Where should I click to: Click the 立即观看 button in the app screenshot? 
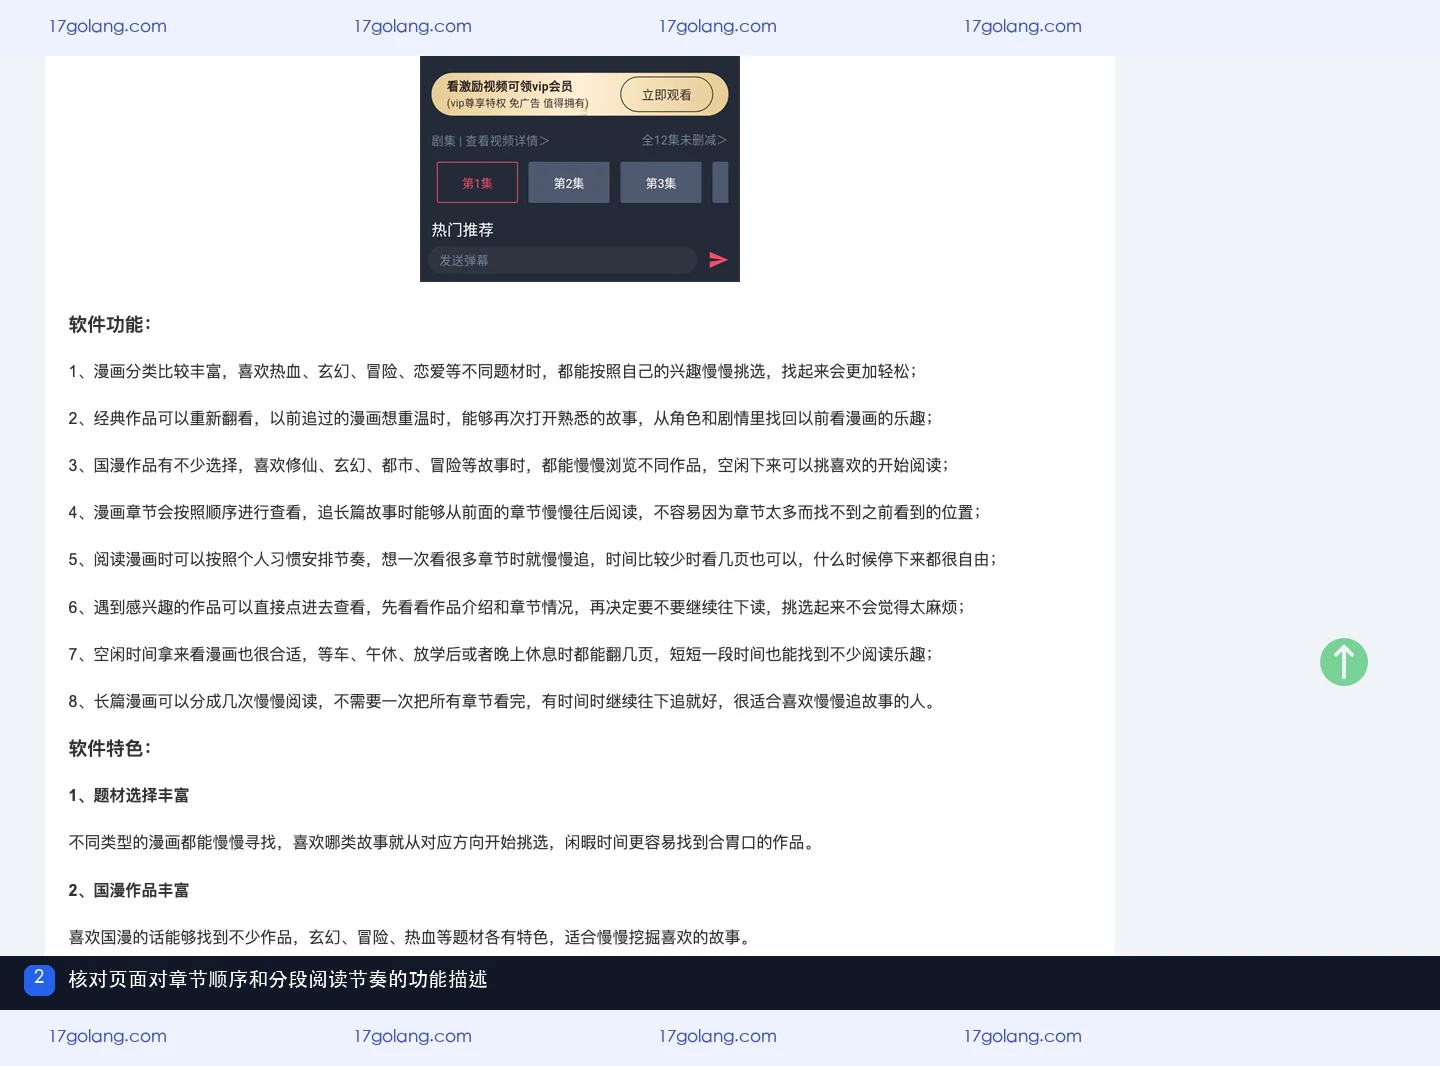[667, 95]
